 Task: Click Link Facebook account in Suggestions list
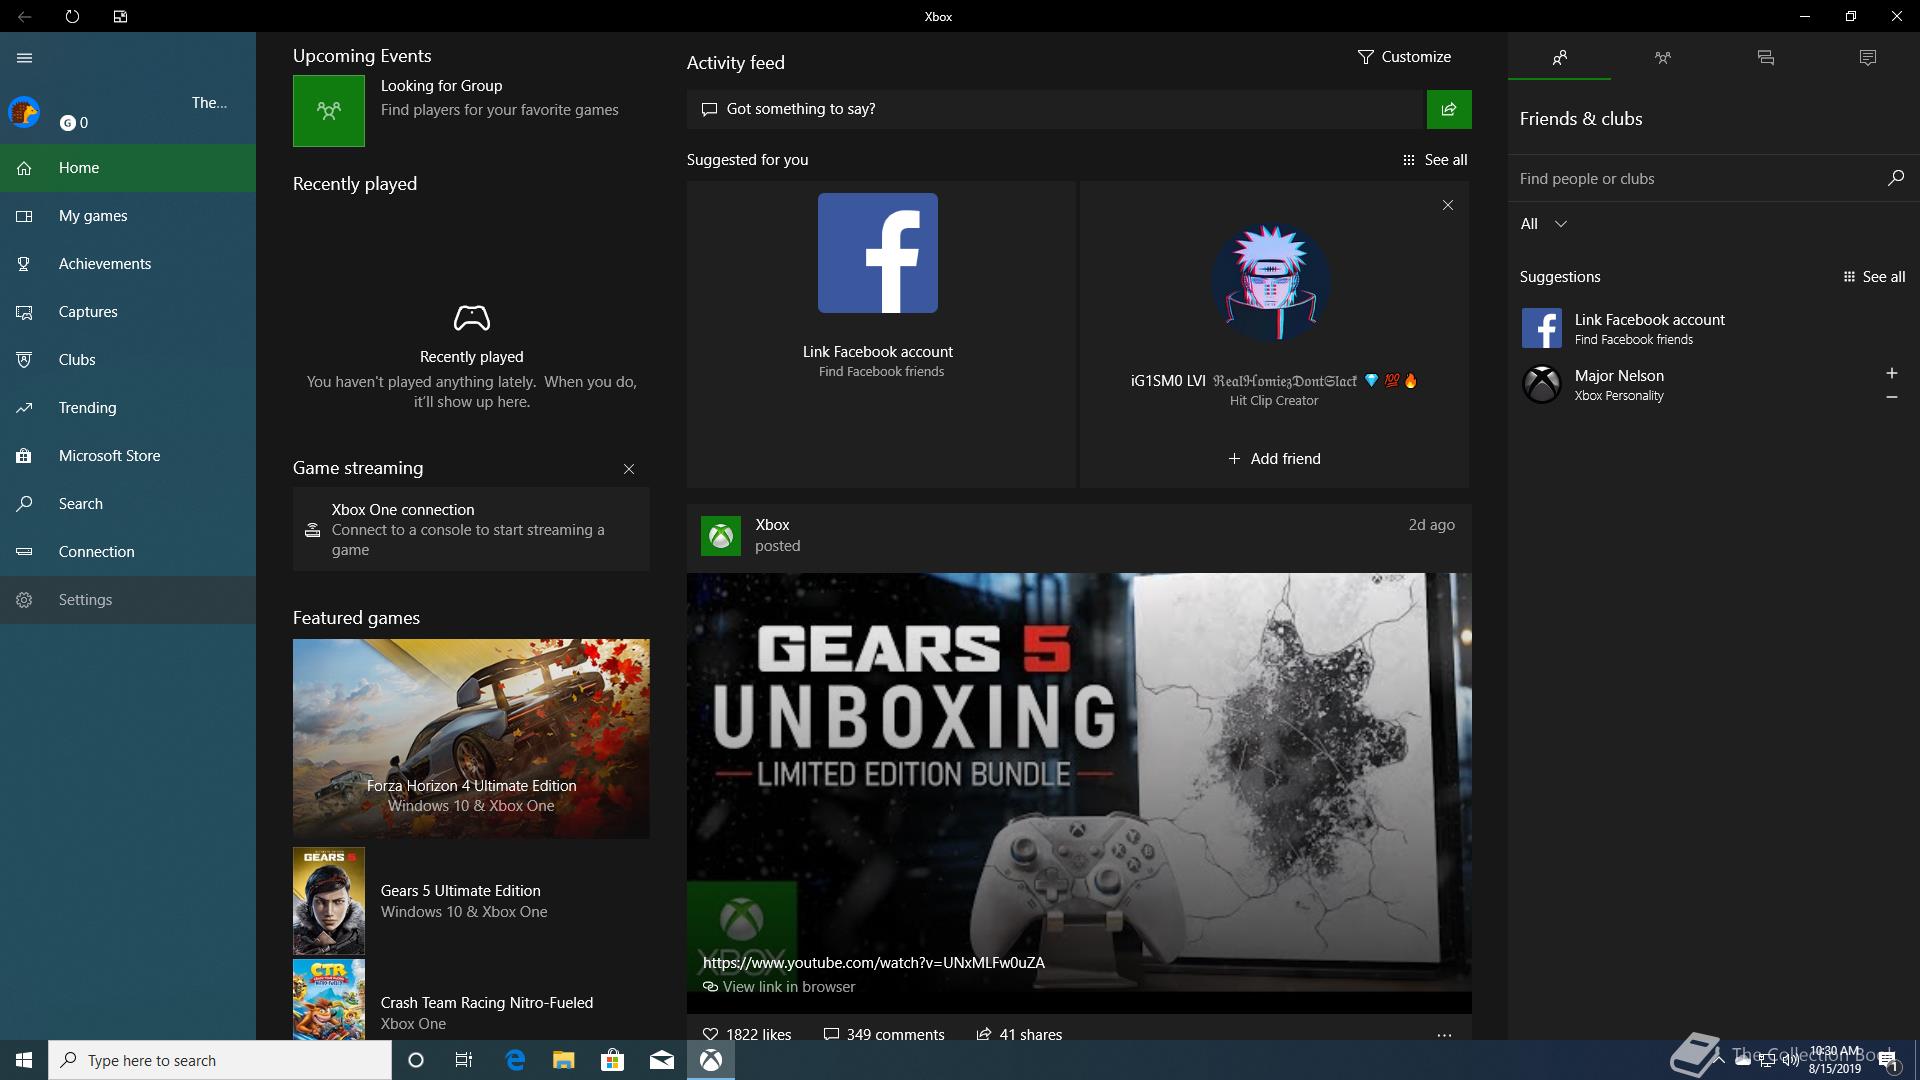pos(1714,328)
